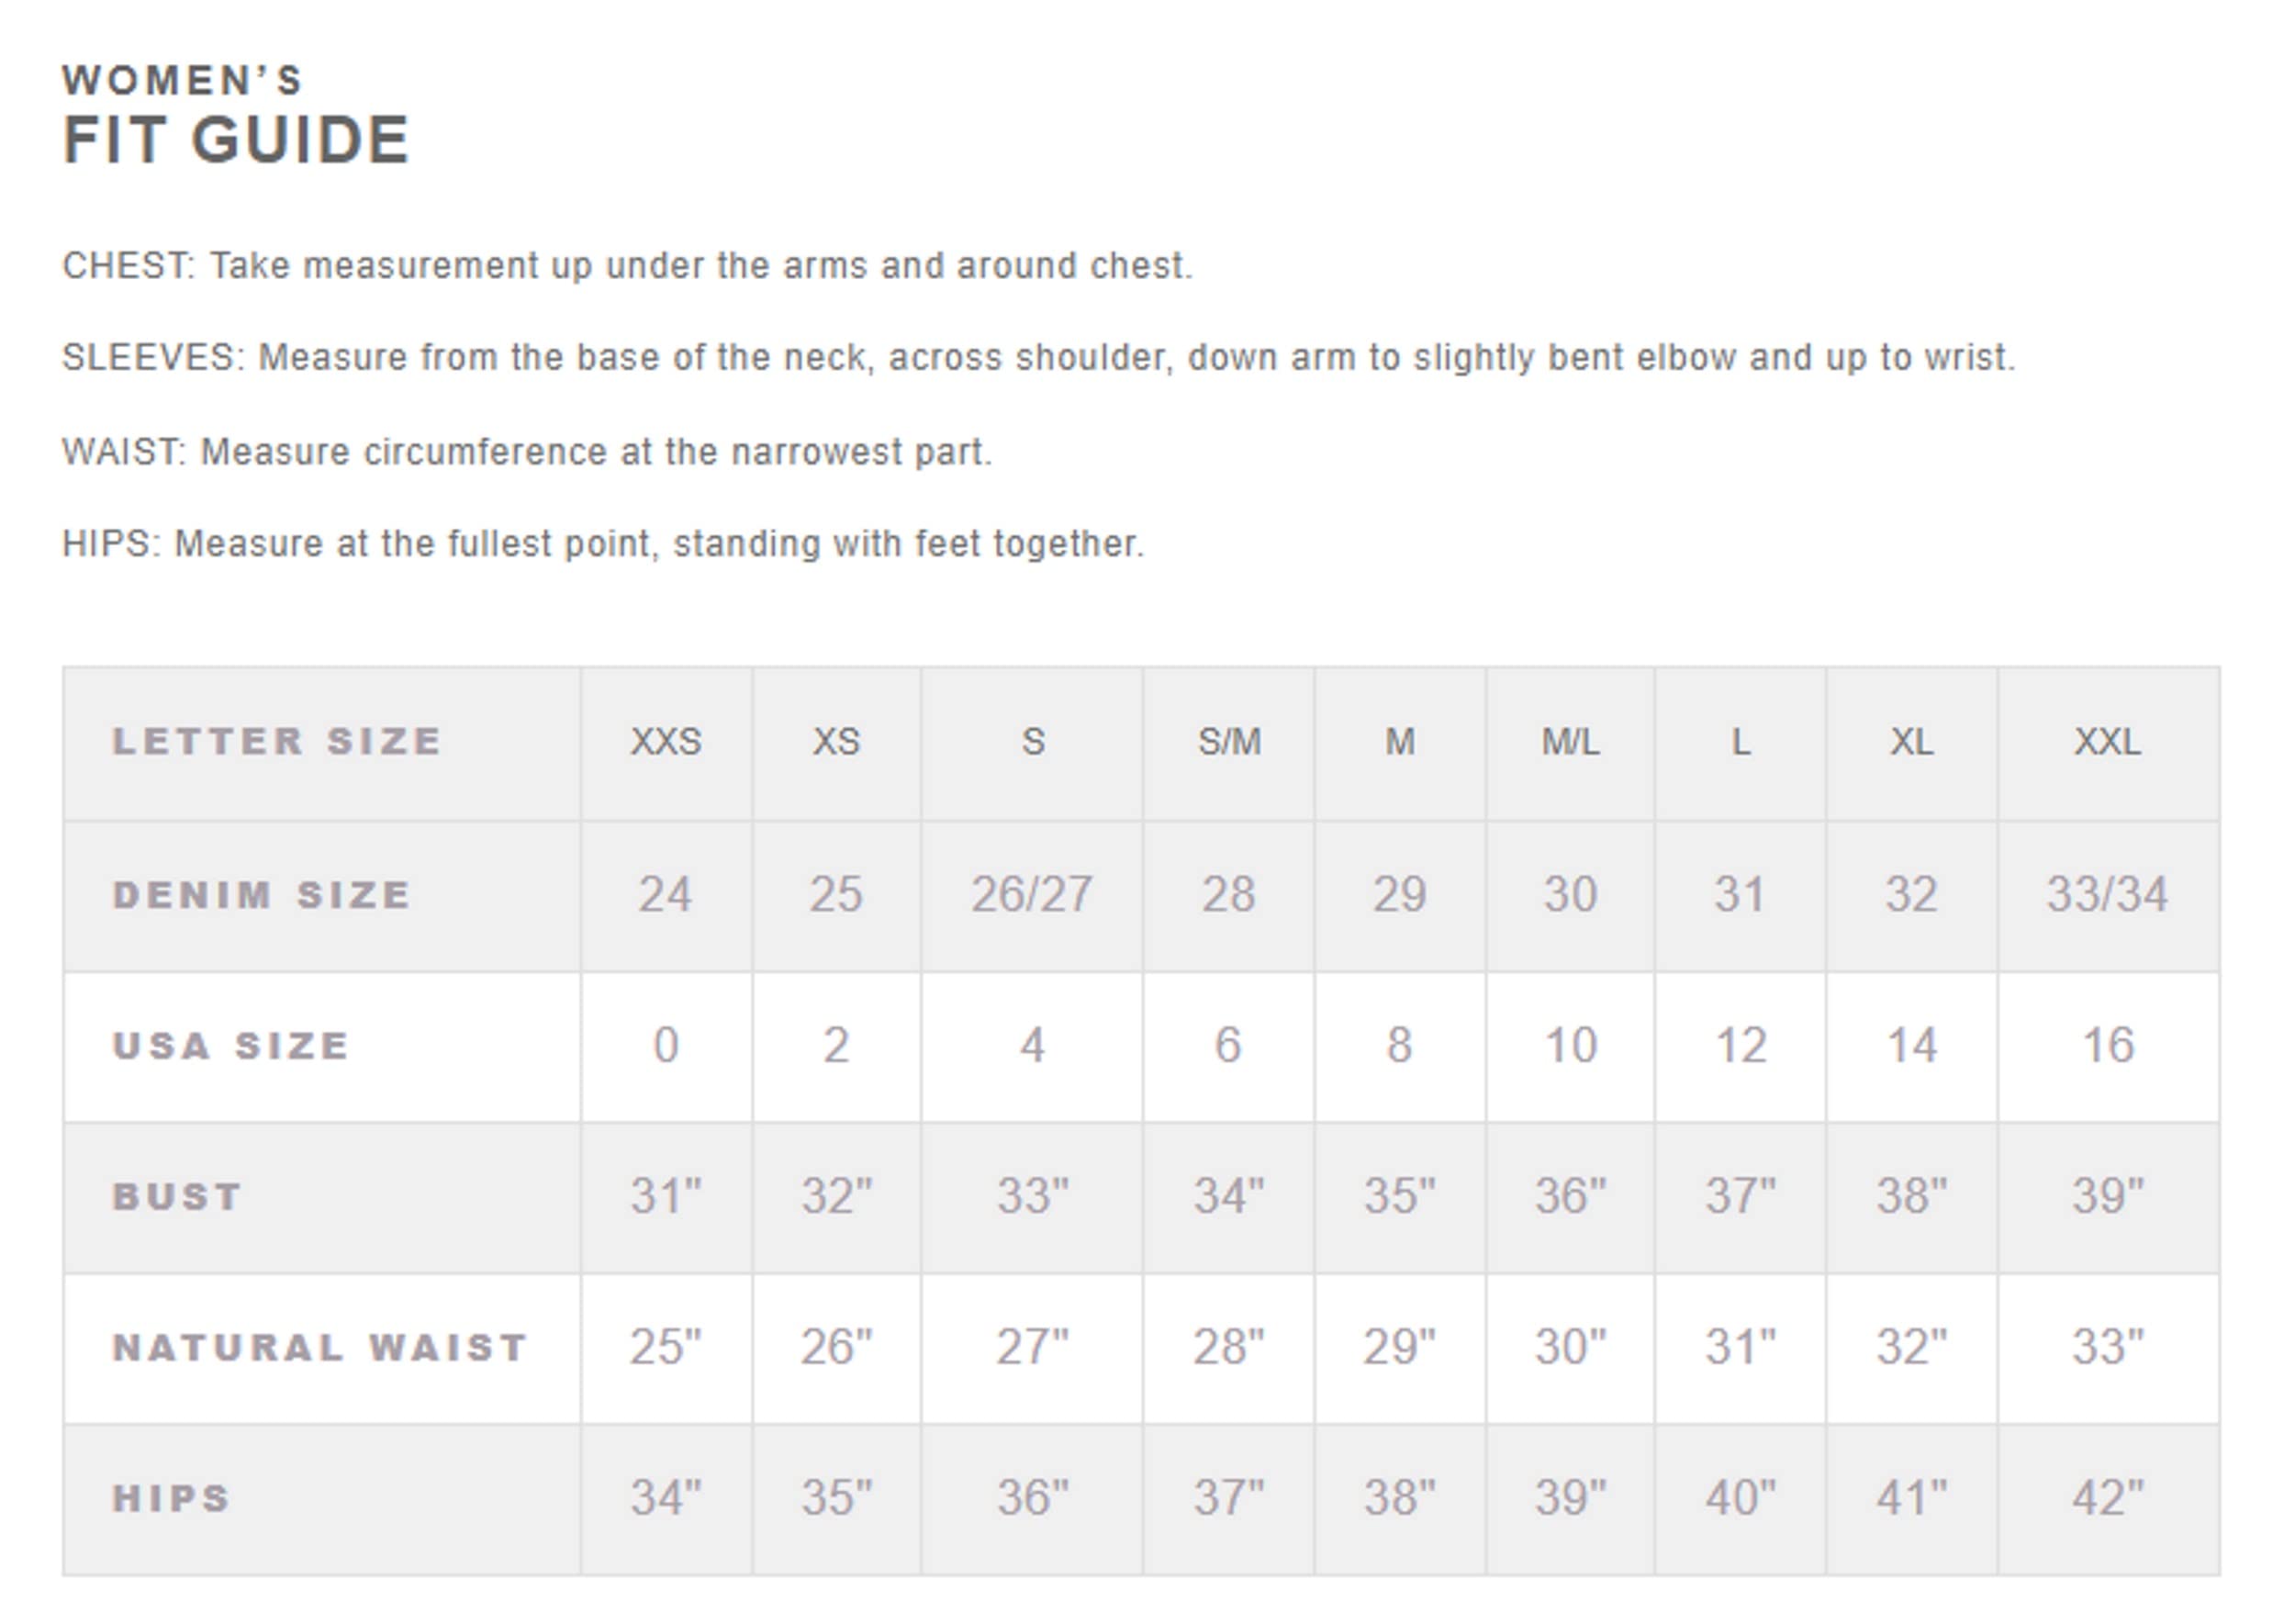Click the WOMEN'S title text
The image size is (2295, 1624).
[x=182, y=81]
